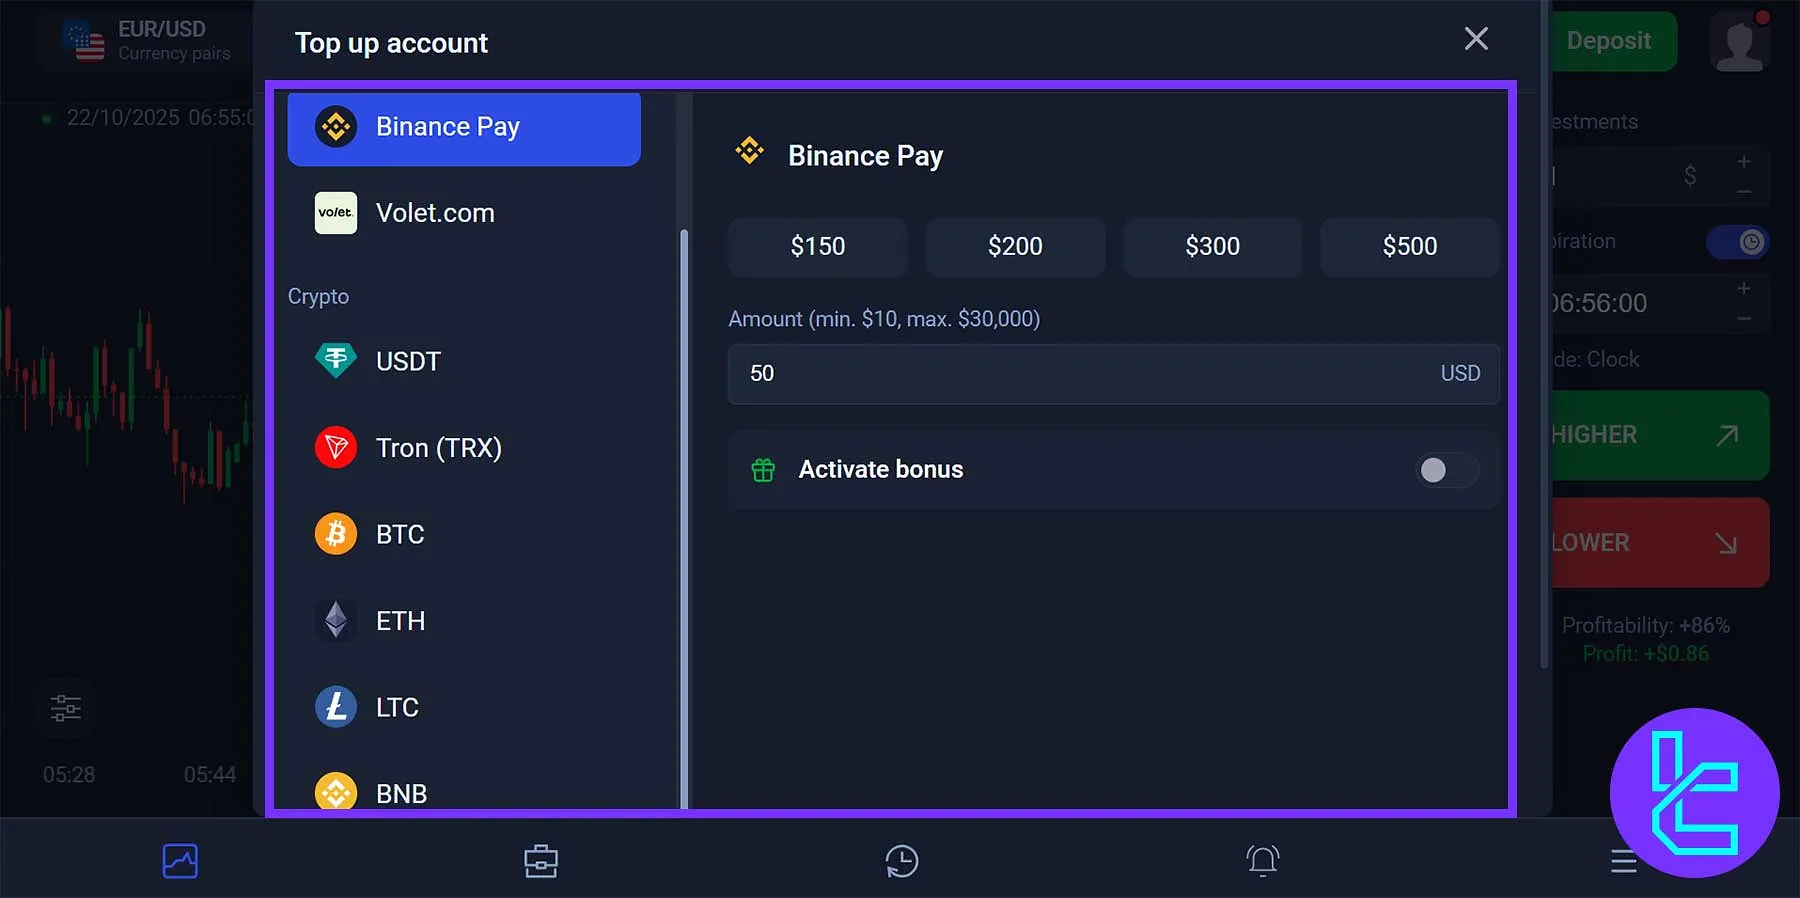Open the trade history panel

pyautogui.click(x=901, y=860)
